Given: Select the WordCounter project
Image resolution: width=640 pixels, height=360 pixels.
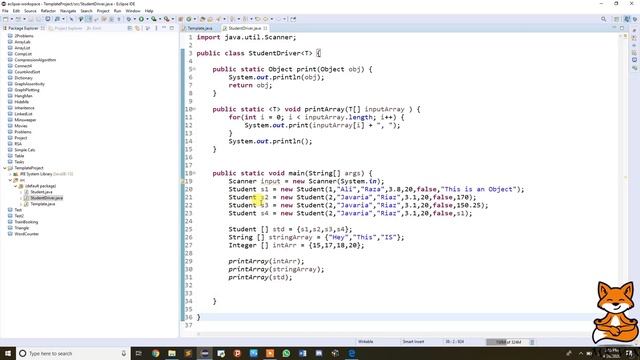Looking at the screenshot, I should point(27,234).
